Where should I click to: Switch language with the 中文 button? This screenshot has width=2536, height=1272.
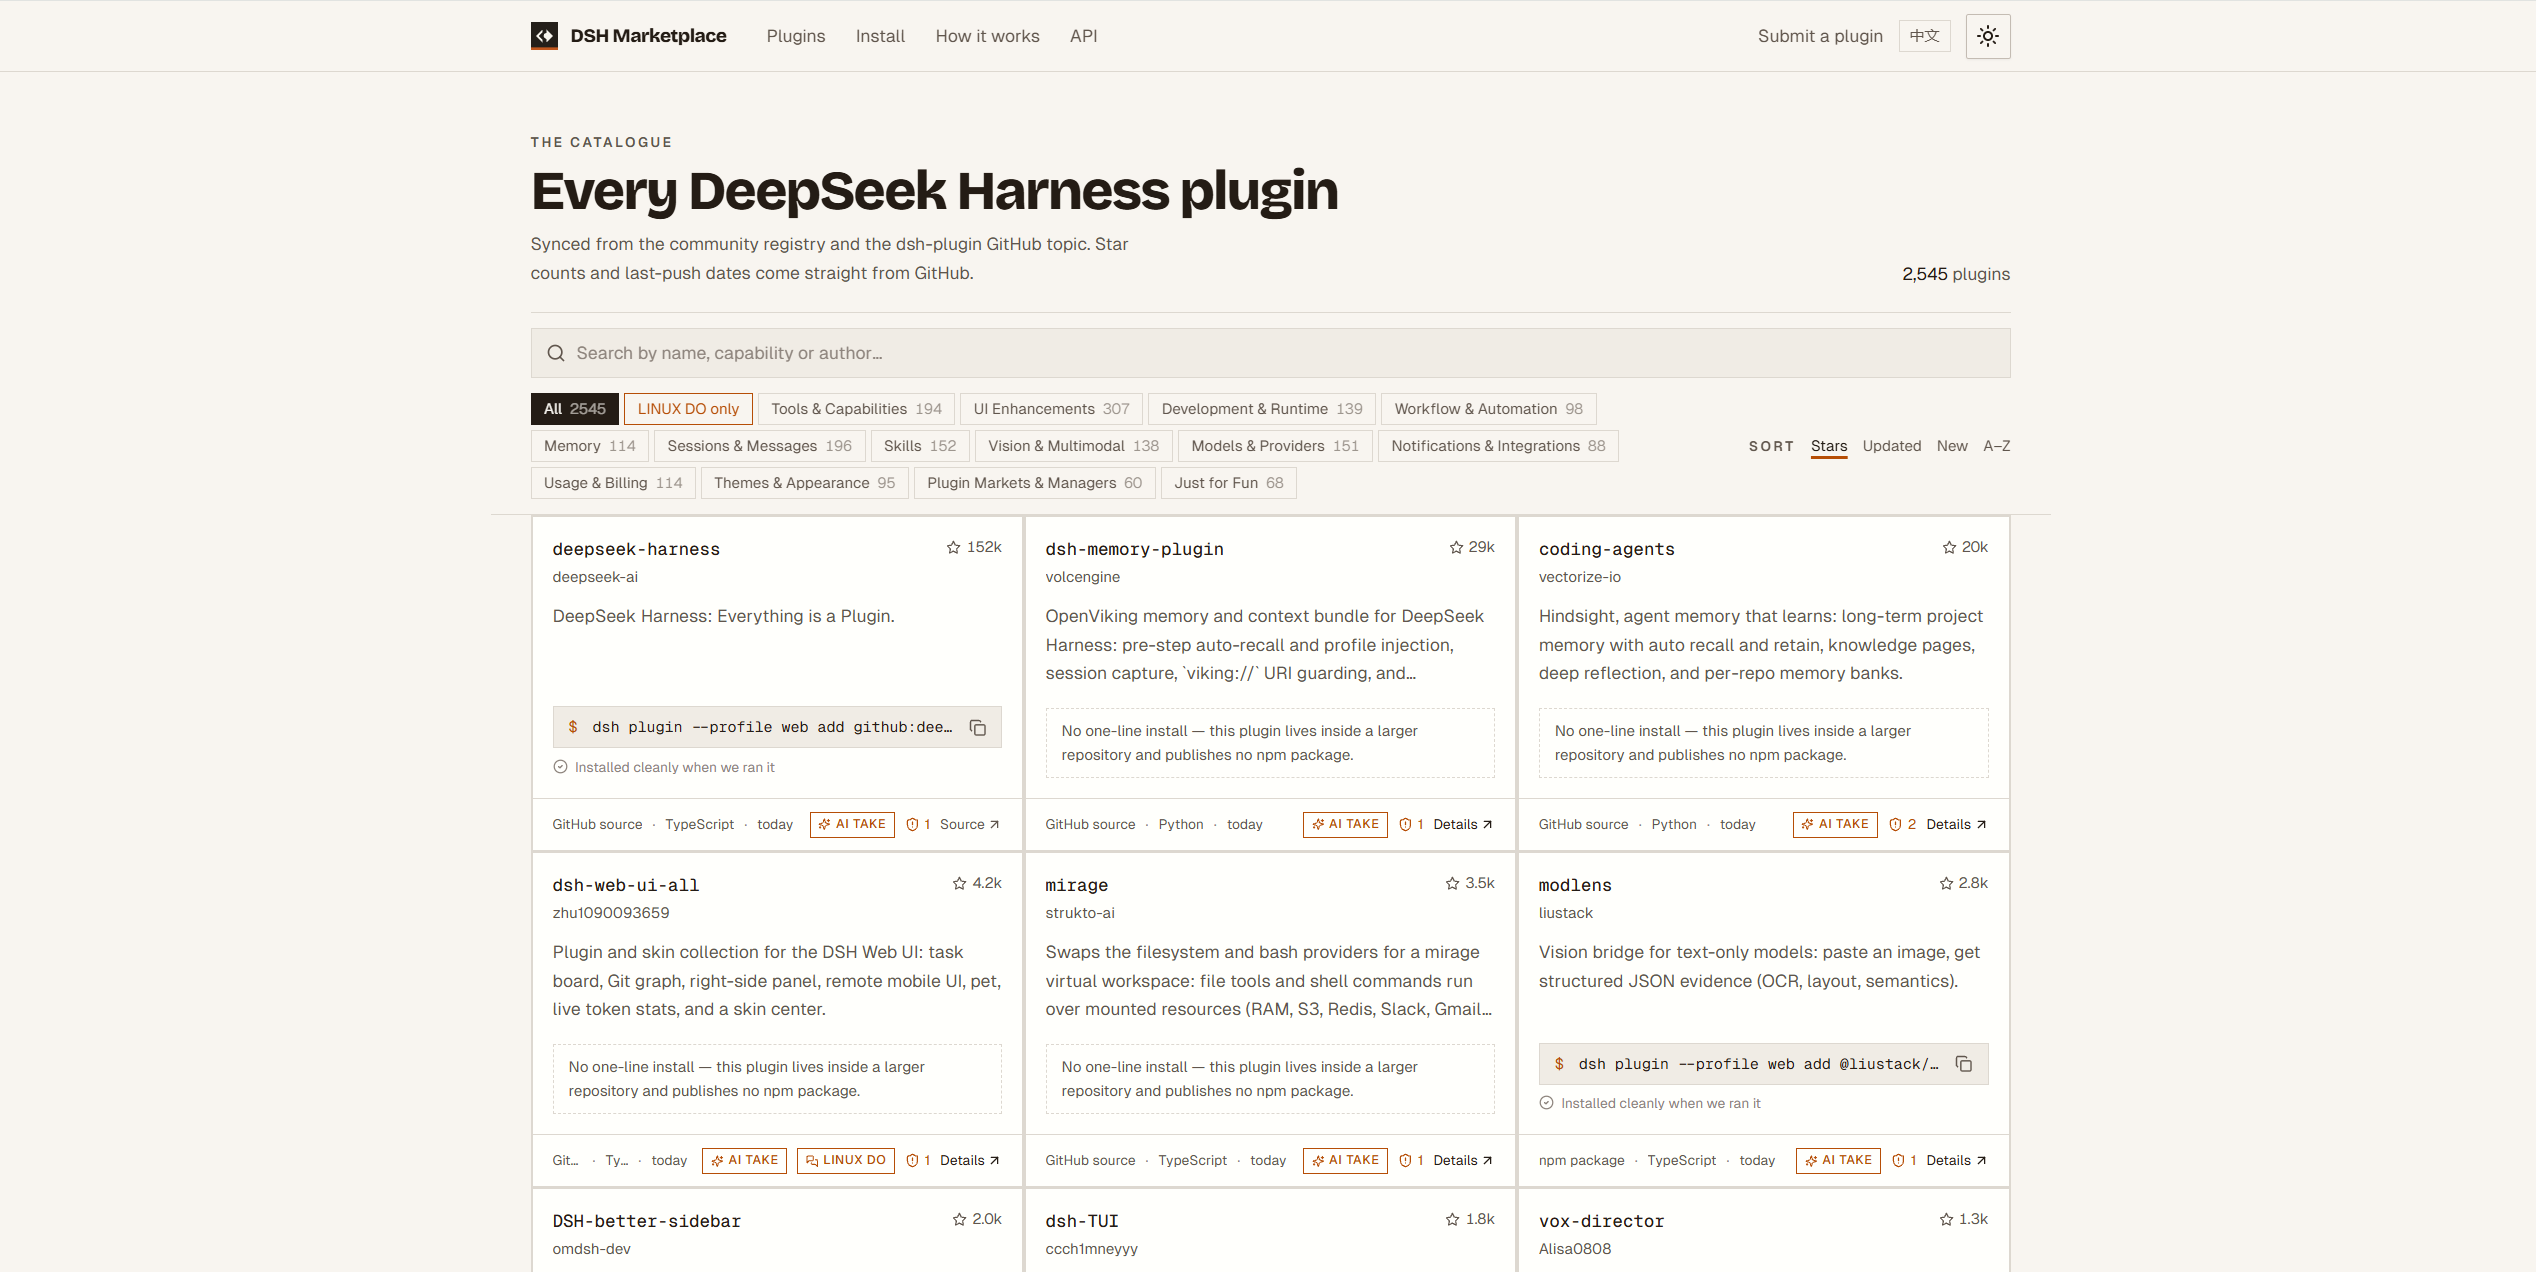[1924, 36]
